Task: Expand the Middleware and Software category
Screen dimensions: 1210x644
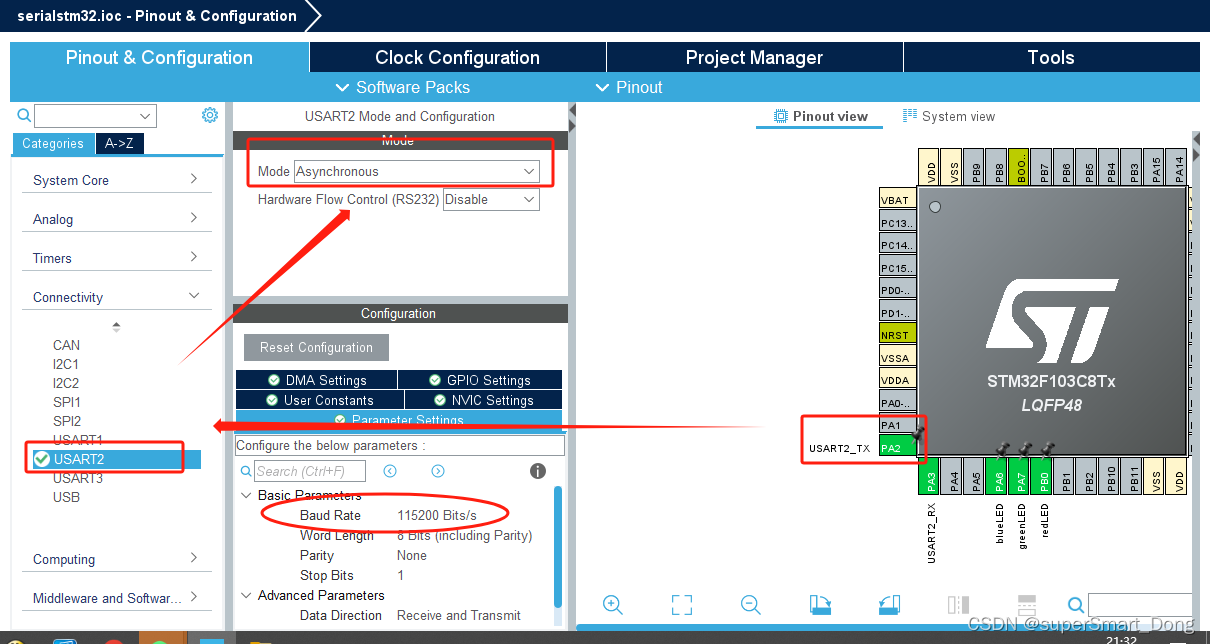Action: [116, 598]
